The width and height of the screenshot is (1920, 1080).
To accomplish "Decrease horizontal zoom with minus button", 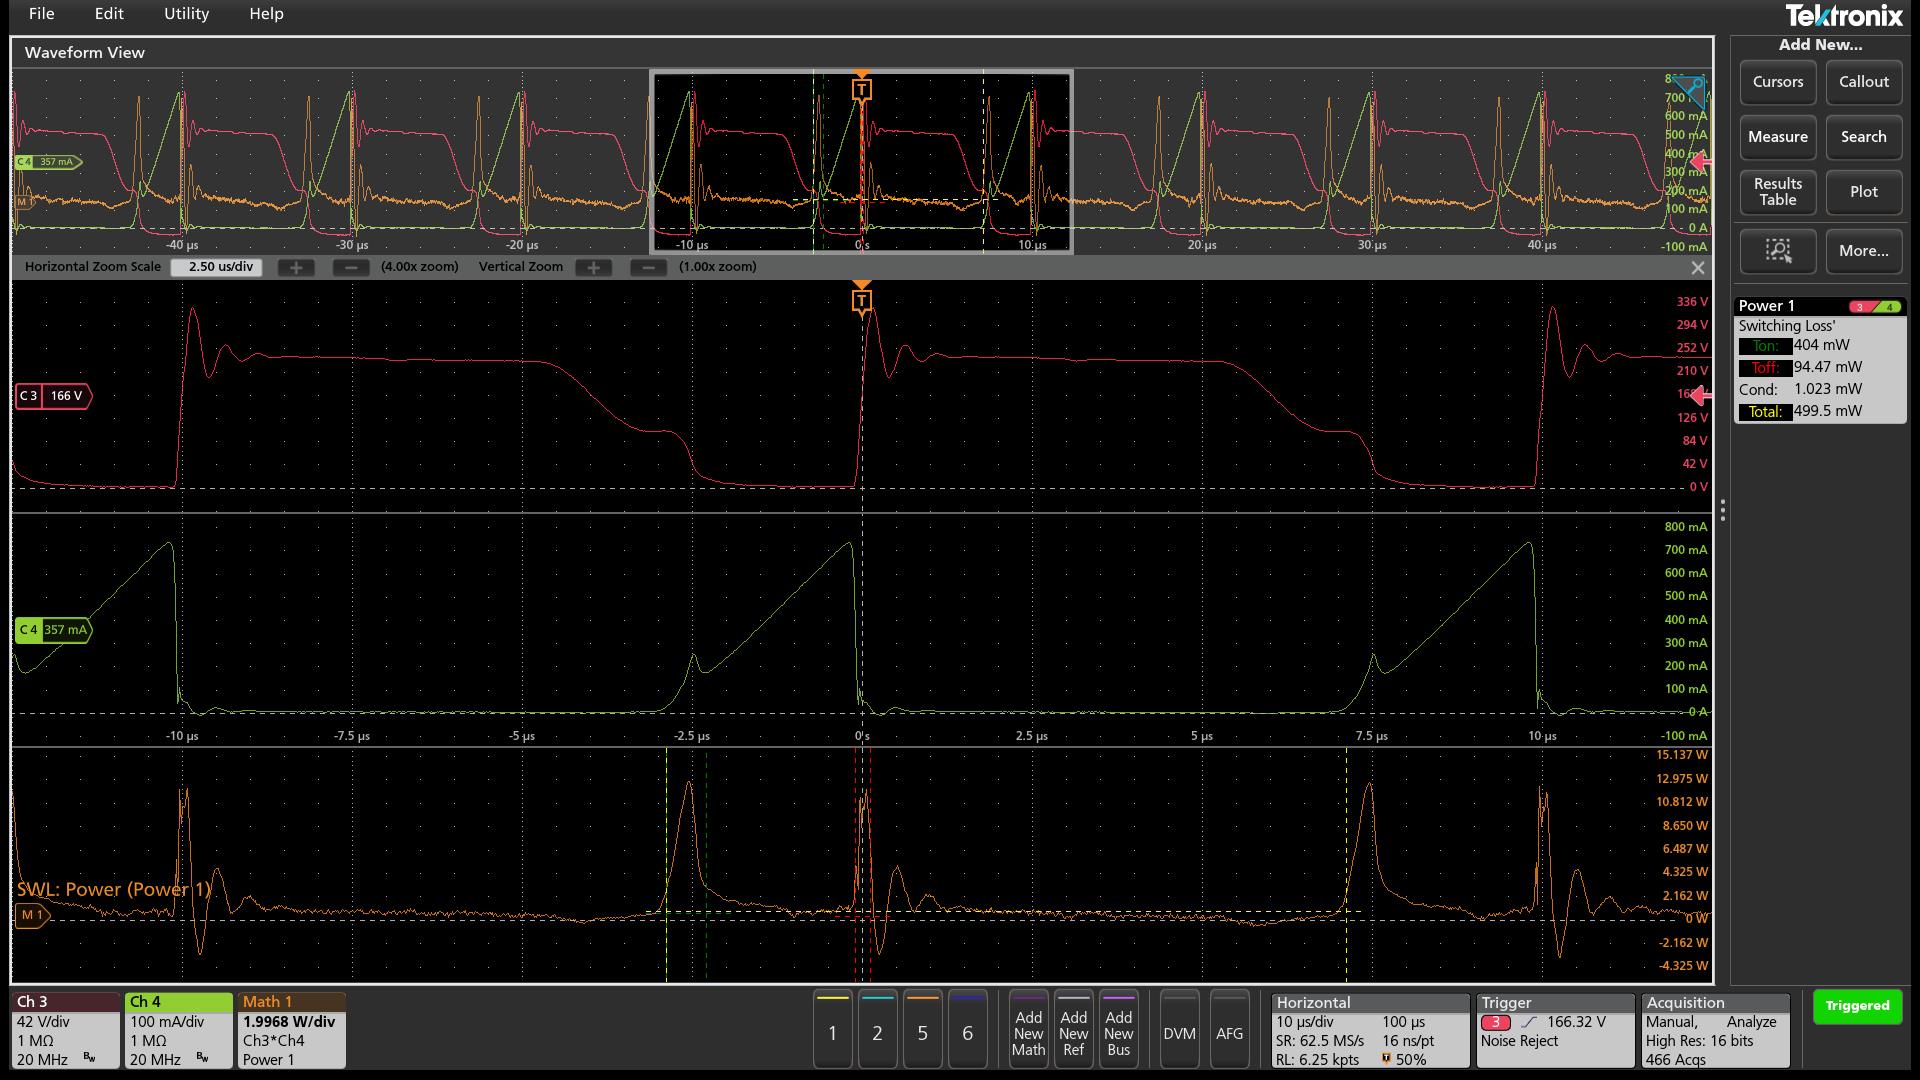I will tap(350, 268).
